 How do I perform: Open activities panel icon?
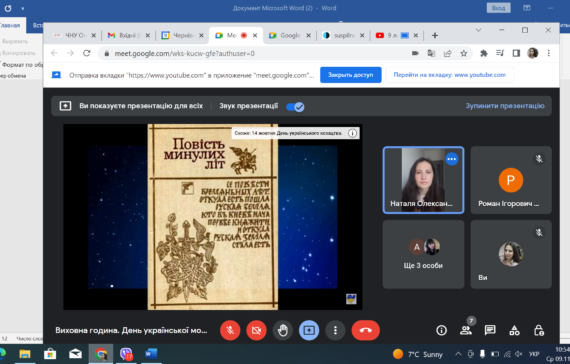[x=514, y=330]
